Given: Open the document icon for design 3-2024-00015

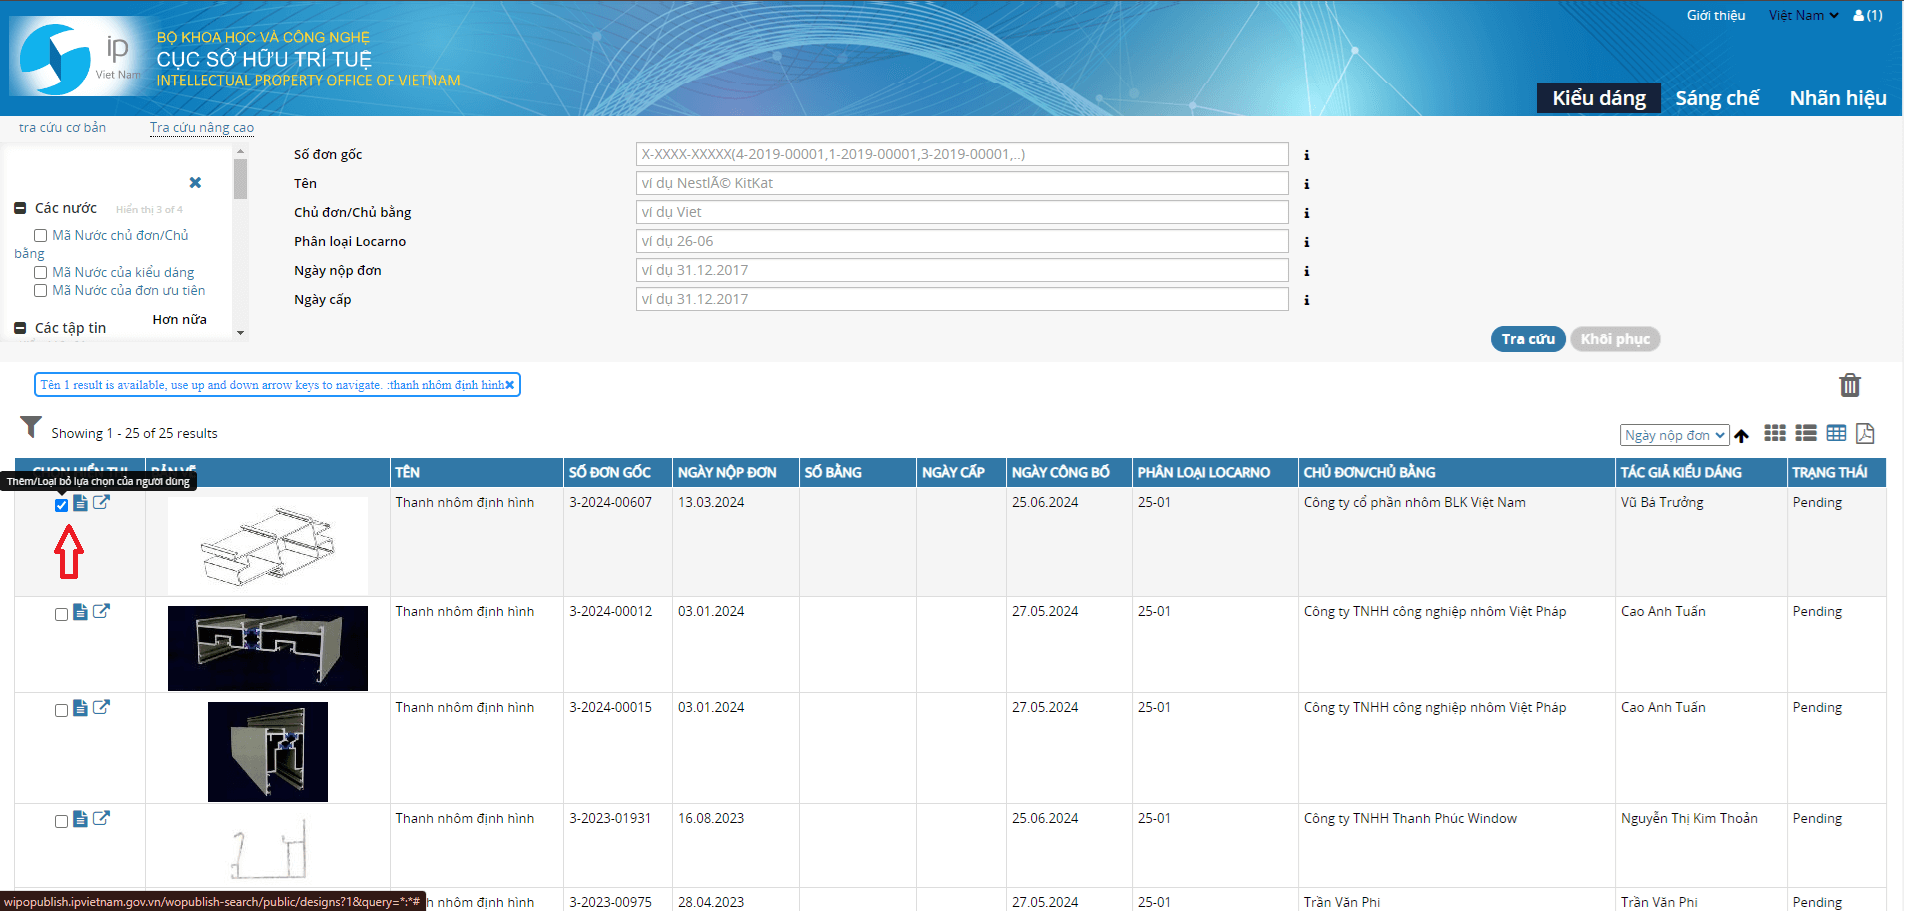Looking at the screenshot, I should coord(80,708).
